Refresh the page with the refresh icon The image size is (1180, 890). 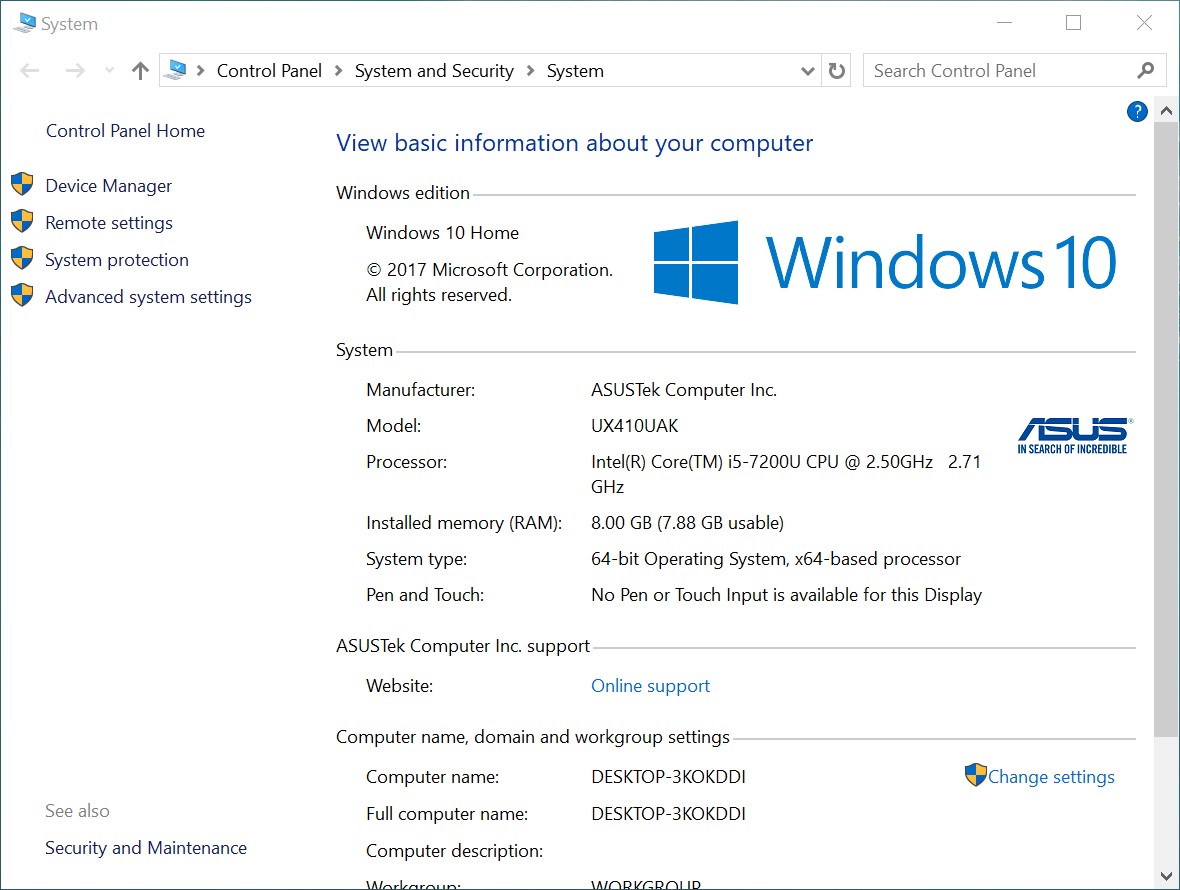pos(837,70)
